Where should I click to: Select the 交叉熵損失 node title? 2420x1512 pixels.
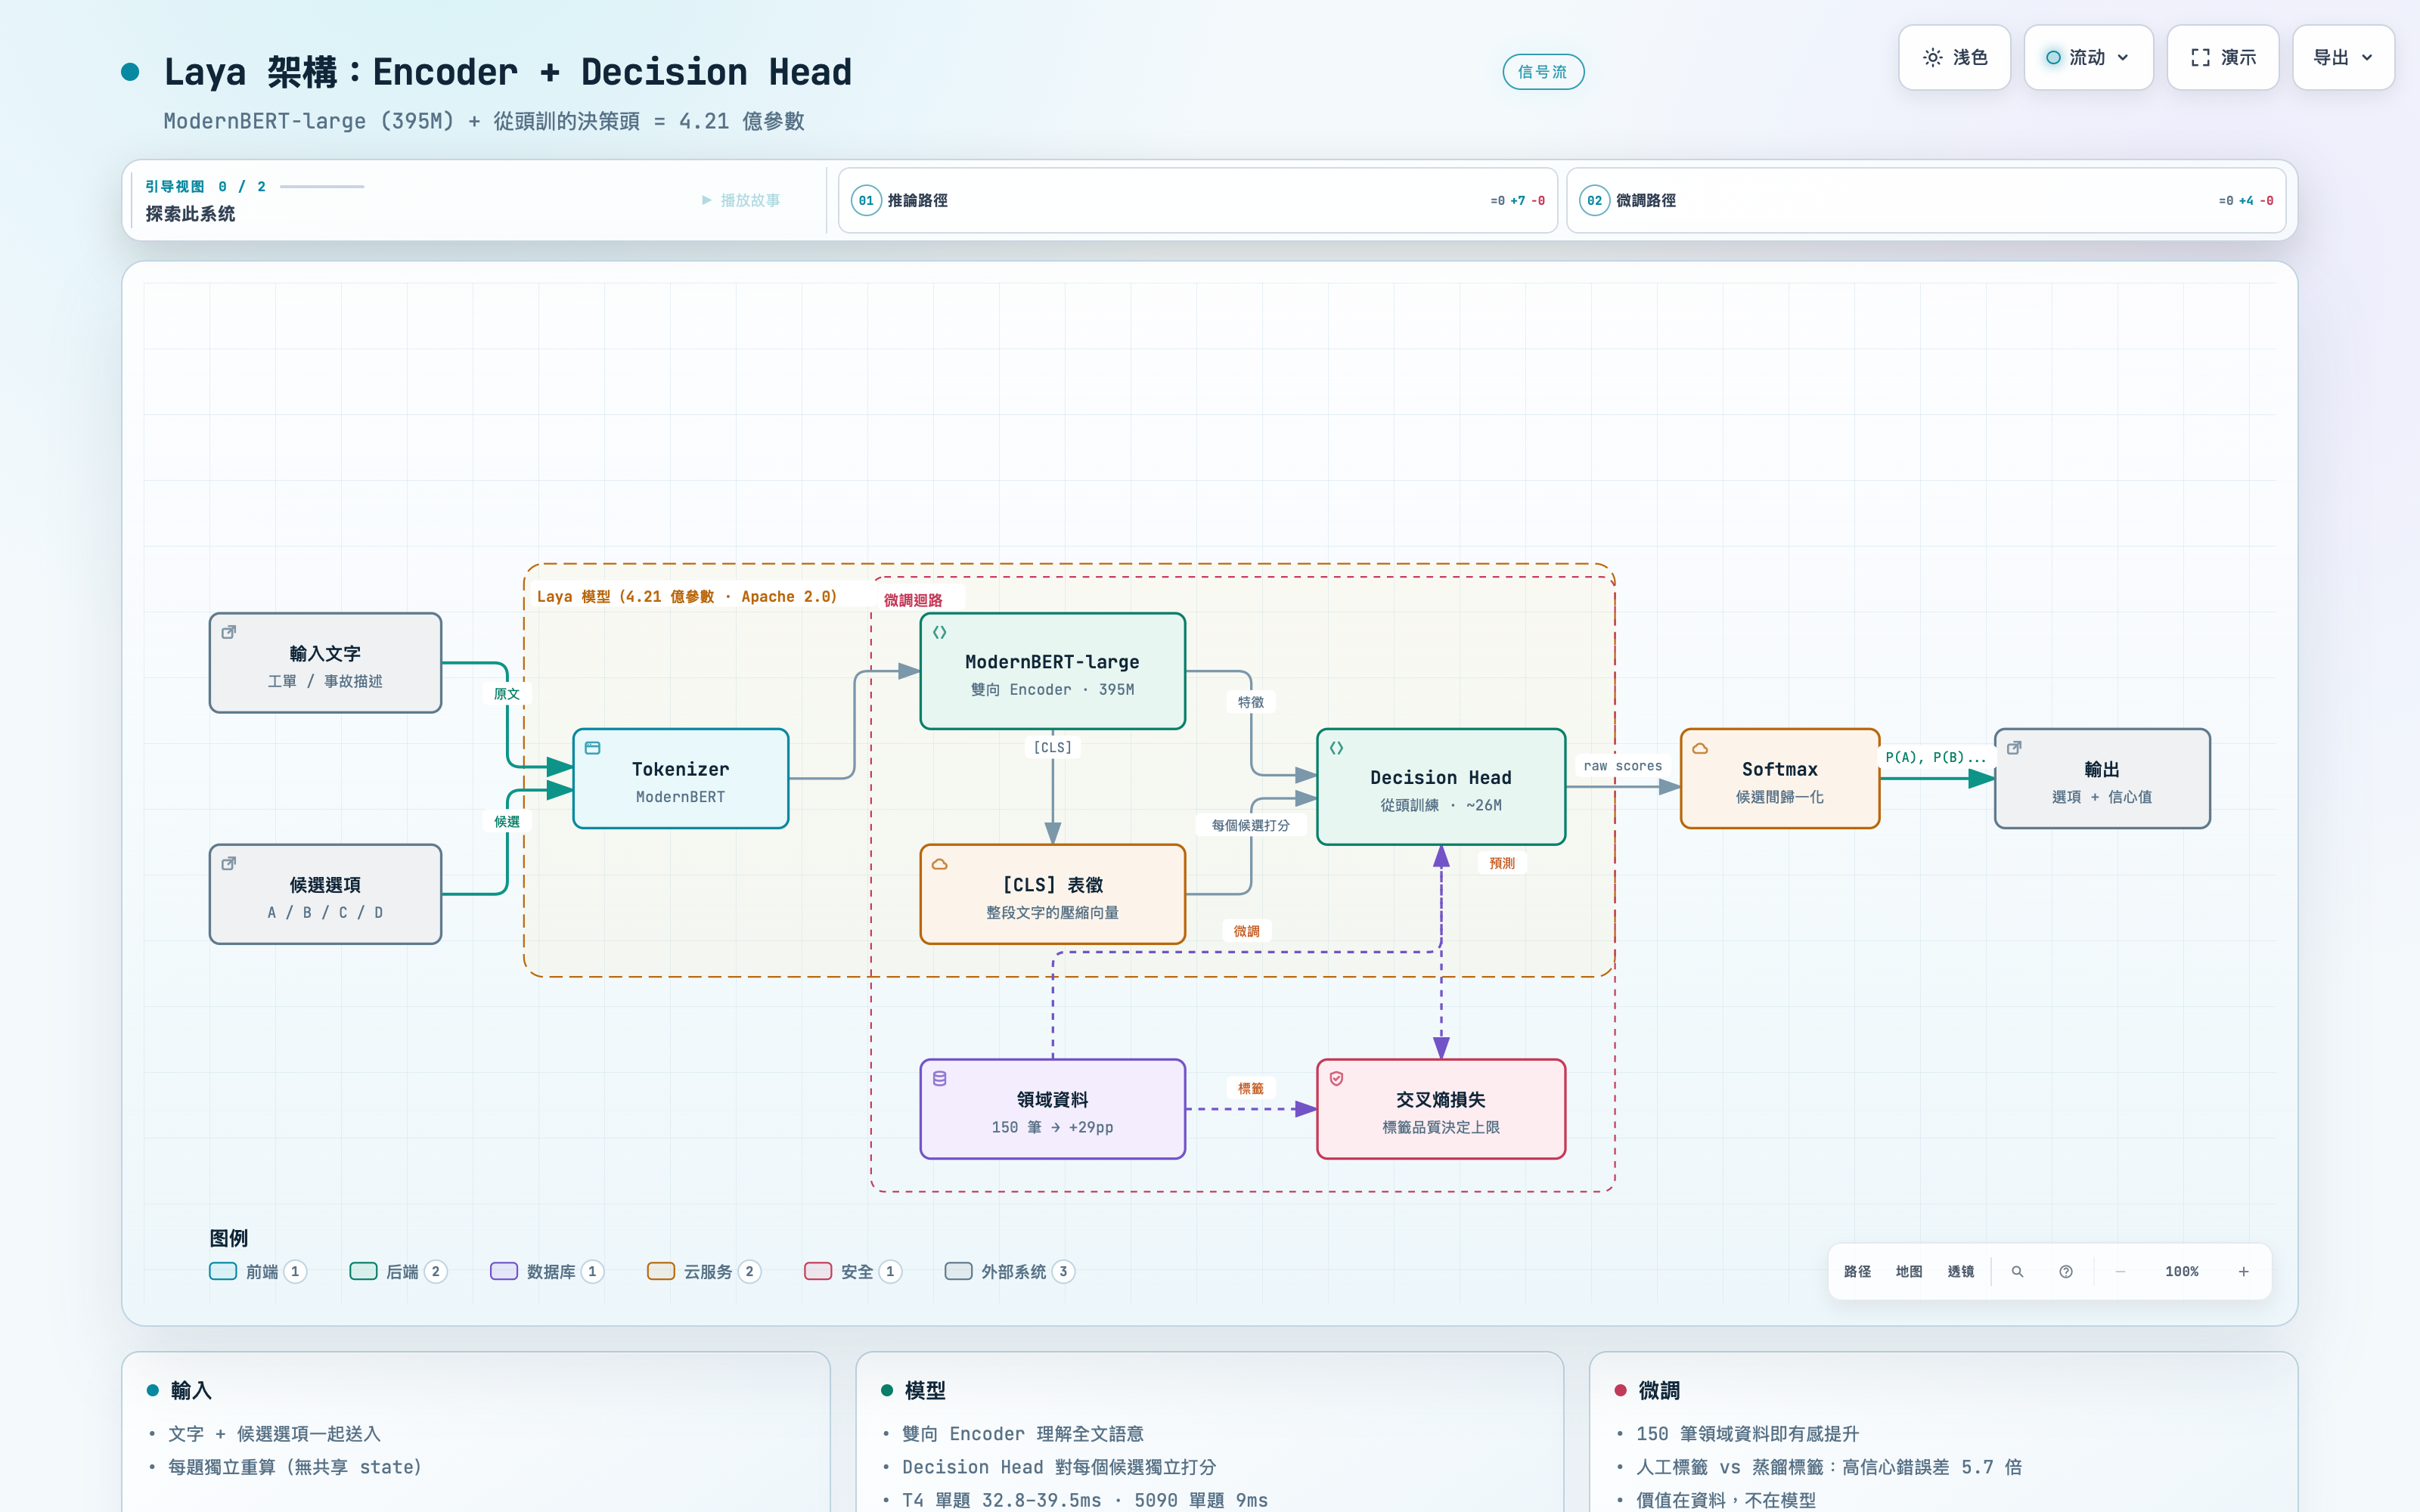[x=1441, y=1100]
